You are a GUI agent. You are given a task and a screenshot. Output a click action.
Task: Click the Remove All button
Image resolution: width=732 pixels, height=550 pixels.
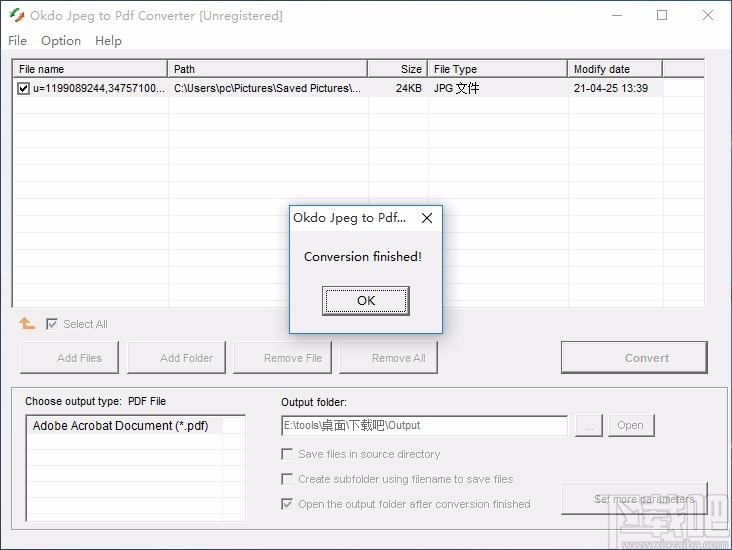click(388, 358)
